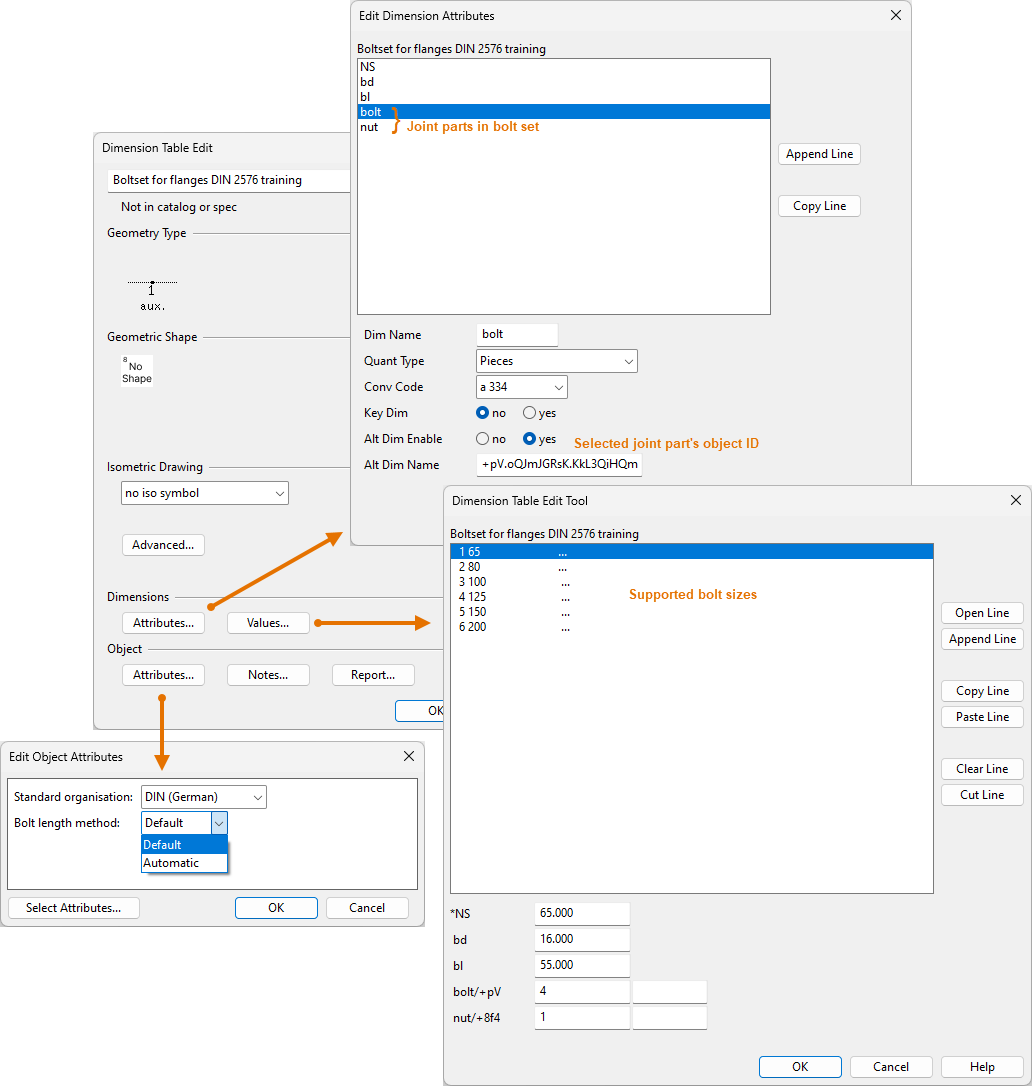This screenshot has height=1086, width=1032.
Task: Expand the Conv Code dropdown
Action: pyautogui.click(x=522, y=387)
